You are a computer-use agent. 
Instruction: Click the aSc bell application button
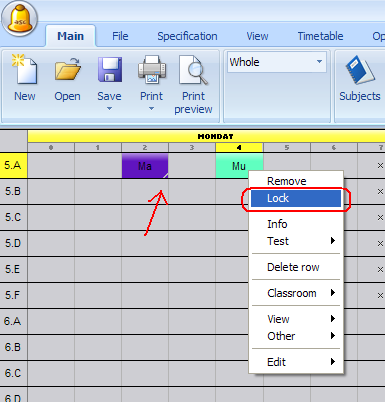click(19, 19)
